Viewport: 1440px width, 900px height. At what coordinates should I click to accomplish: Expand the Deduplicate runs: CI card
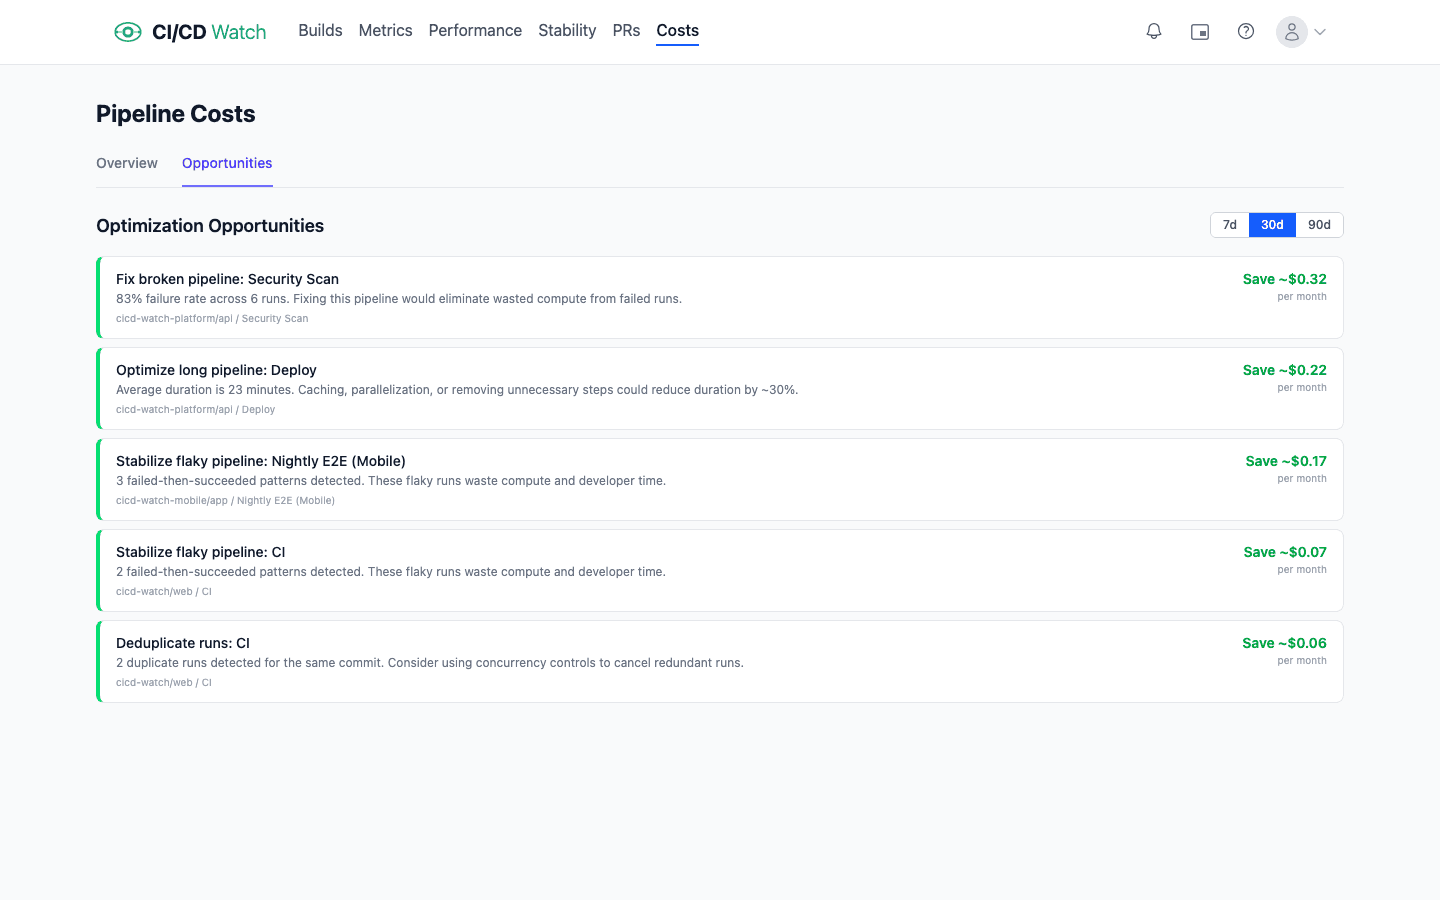(x=720, y=661)
